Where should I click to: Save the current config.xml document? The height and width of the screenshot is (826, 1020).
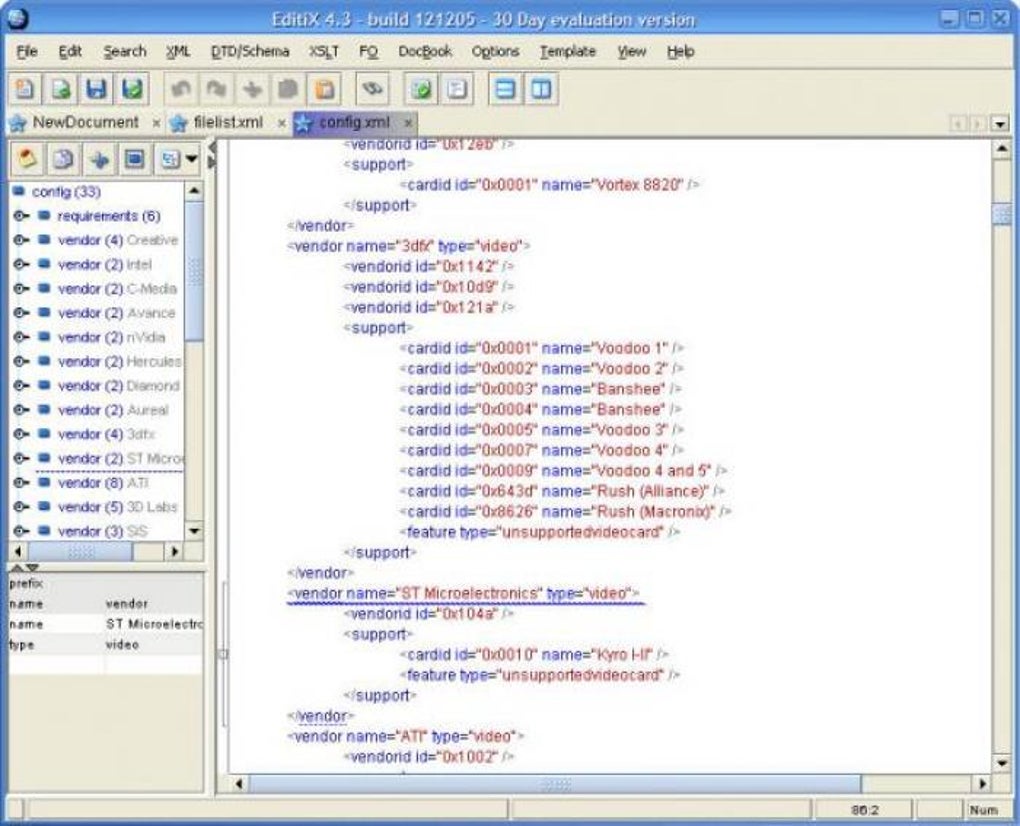[x=94, y=89]
